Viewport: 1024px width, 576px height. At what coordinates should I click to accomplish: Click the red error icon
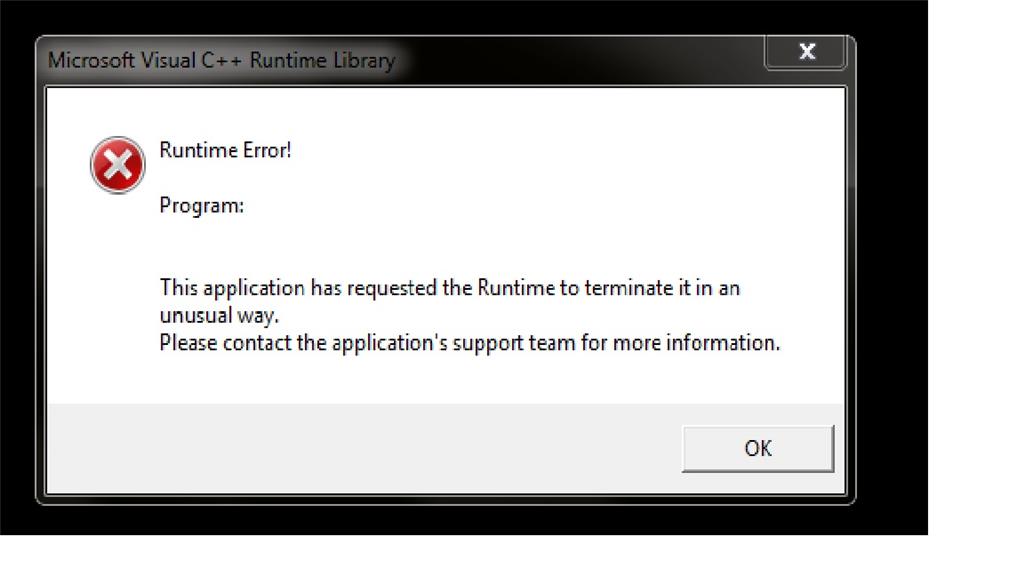pos(118,165)
